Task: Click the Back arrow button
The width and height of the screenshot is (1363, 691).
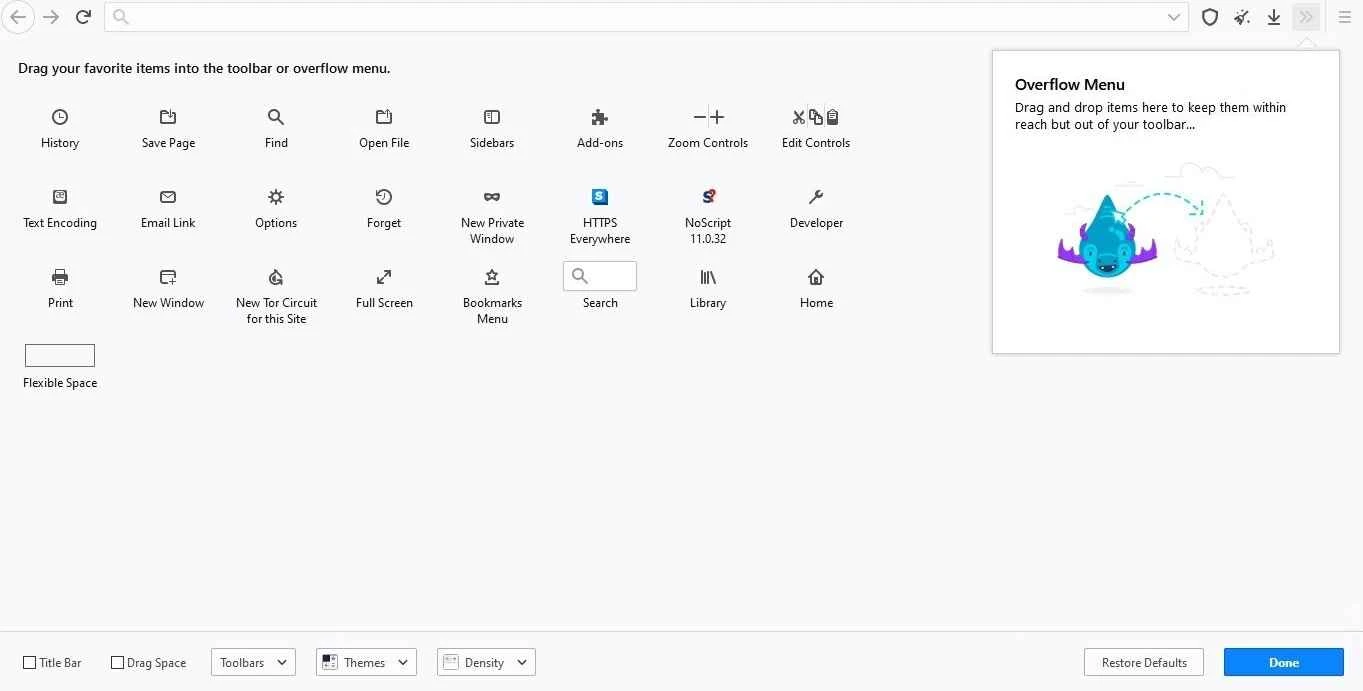Action: pyautogui.click(x=18, y=17)
